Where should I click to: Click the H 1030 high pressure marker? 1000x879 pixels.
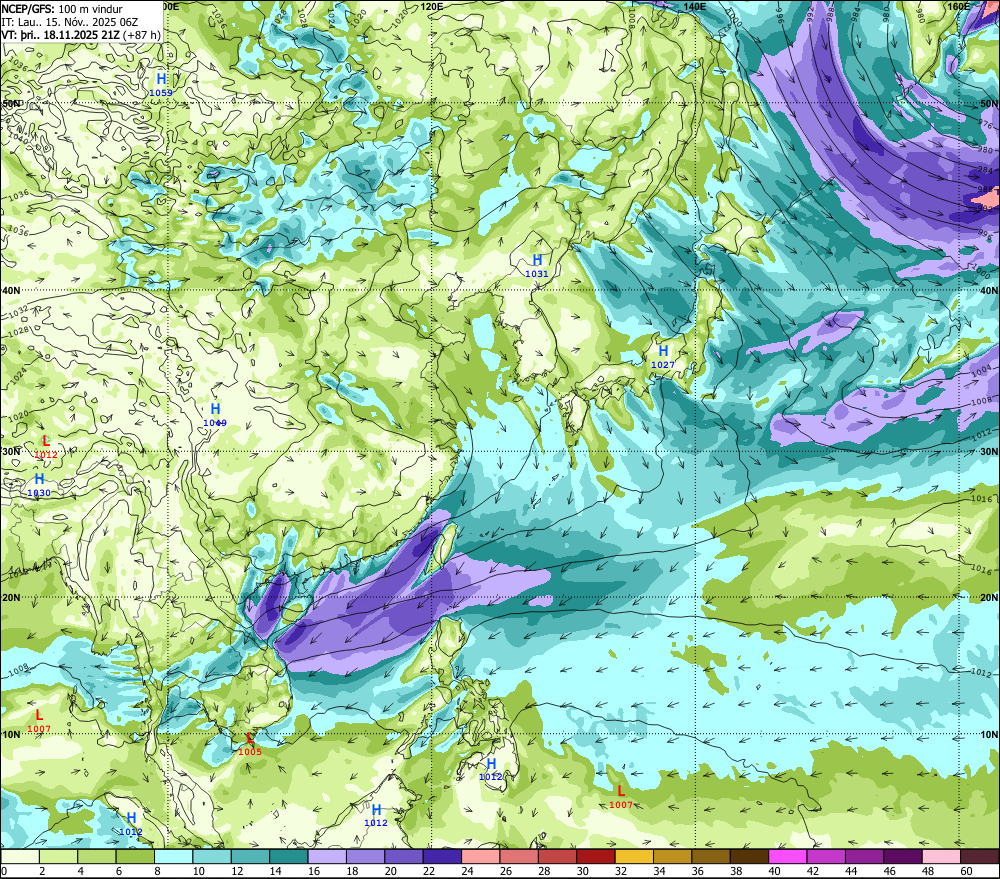coord(39,484)
